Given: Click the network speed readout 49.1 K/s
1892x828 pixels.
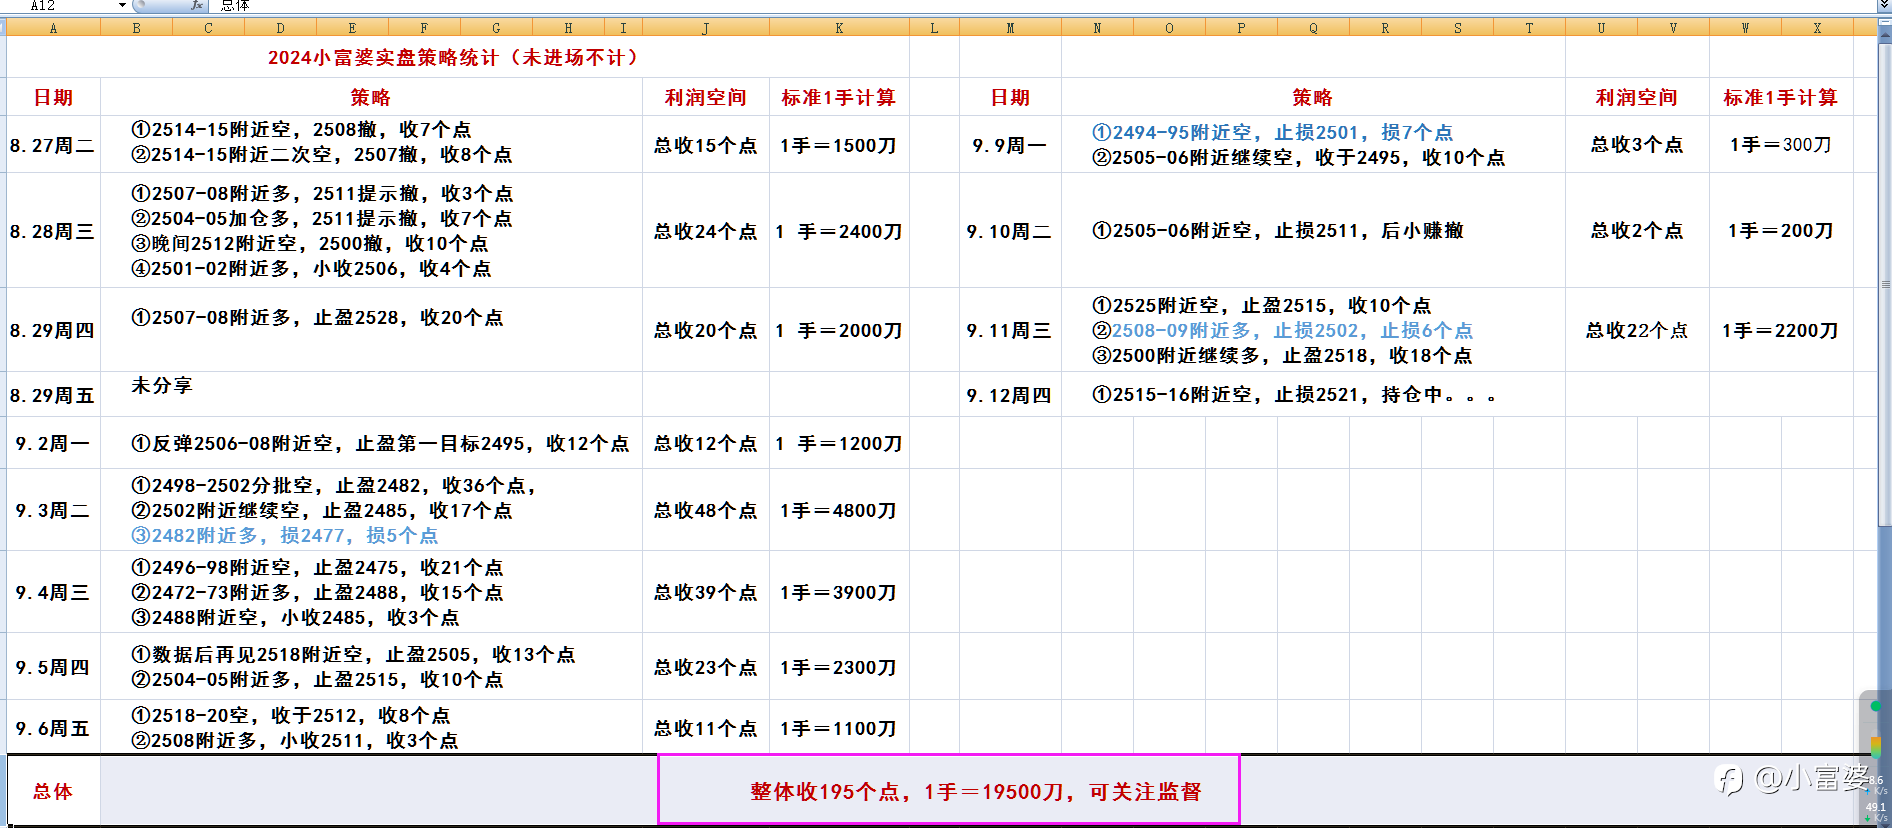Looking at the screenshot, I should coord(1875,811).
